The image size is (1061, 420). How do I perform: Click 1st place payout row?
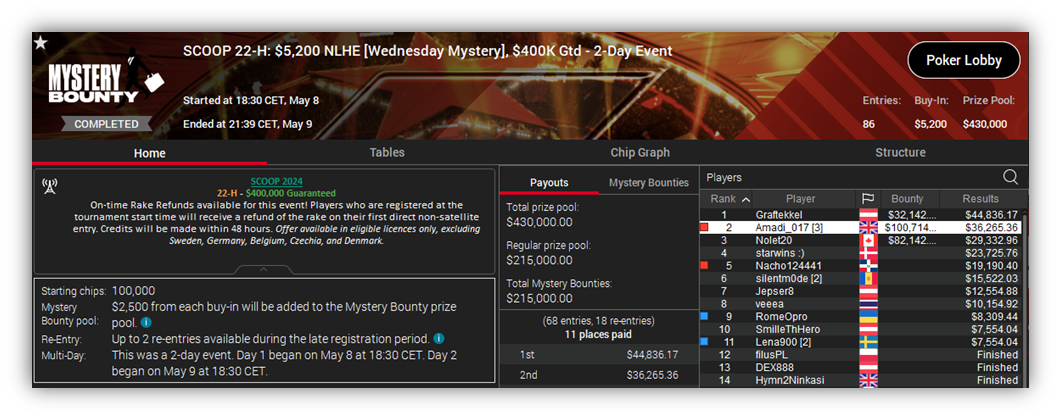[599, 354]
